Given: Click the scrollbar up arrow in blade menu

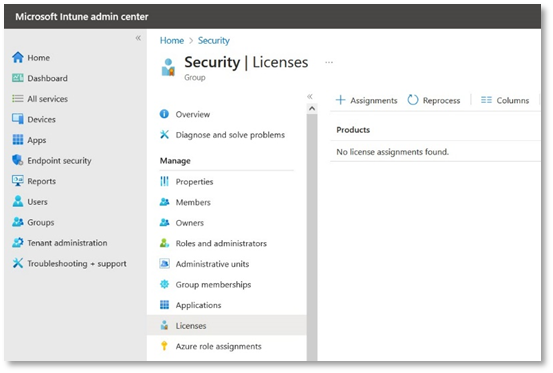Looking at the screenshot, I should pyautogui.click(x=312, y=109).
